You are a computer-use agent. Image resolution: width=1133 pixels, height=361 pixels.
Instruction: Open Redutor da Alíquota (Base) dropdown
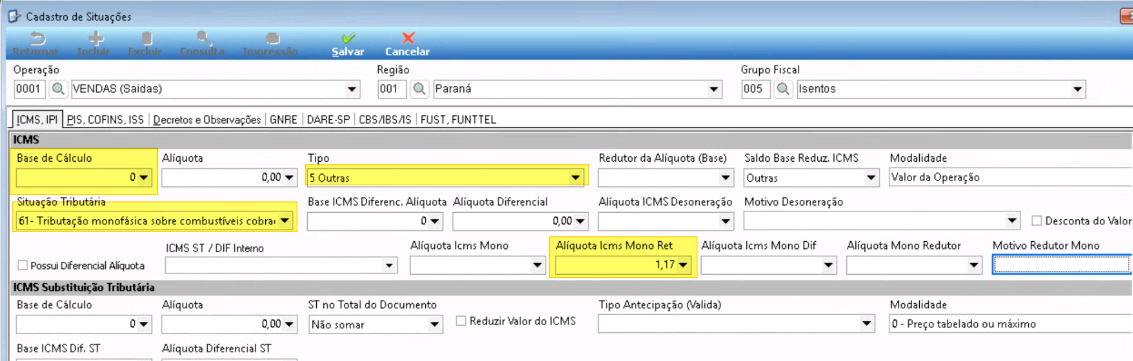pos(727,177)
